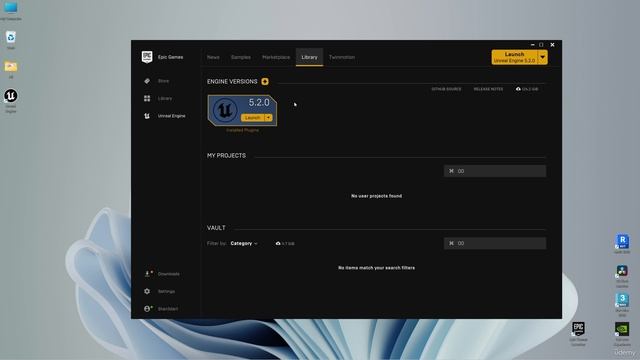Image resolution: width=640 pixels, height=360 pixels.
Task: Open the Release Notes link
Action: pos(488,89)
